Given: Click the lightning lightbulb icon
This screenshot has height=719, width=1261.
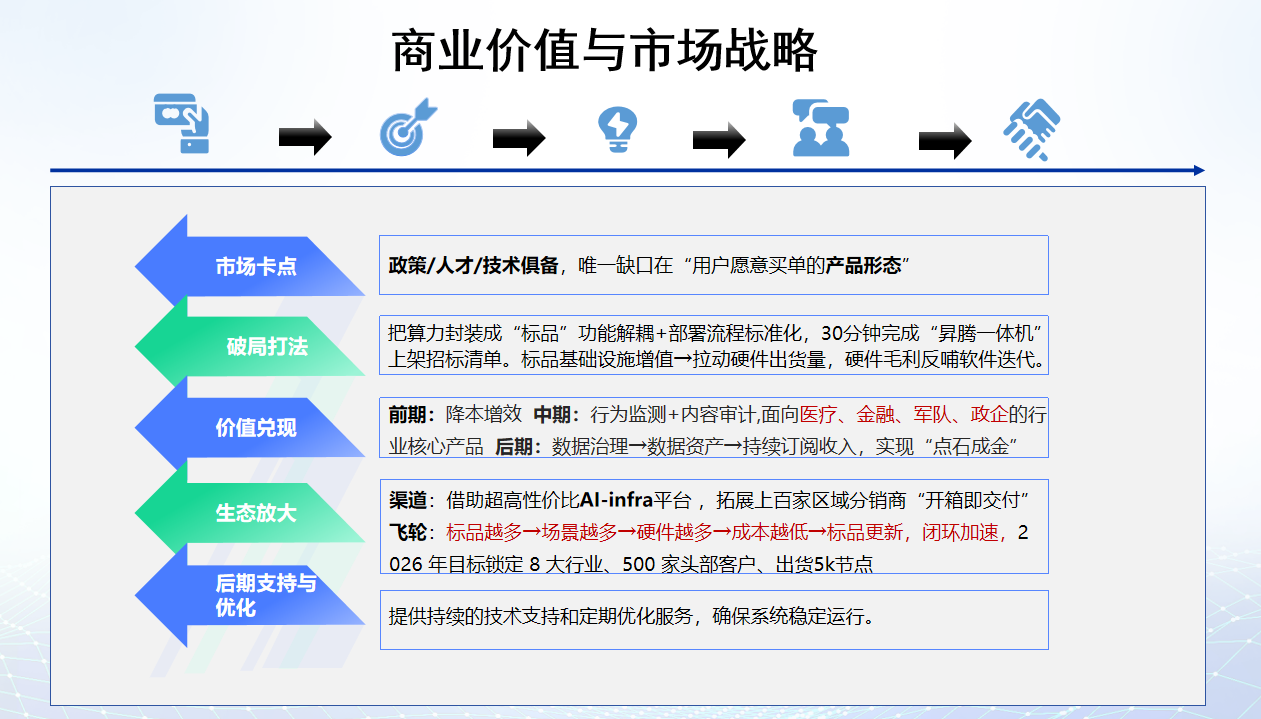Looking at the screenshot, I should pyautogui.click(x=618, y=127).
